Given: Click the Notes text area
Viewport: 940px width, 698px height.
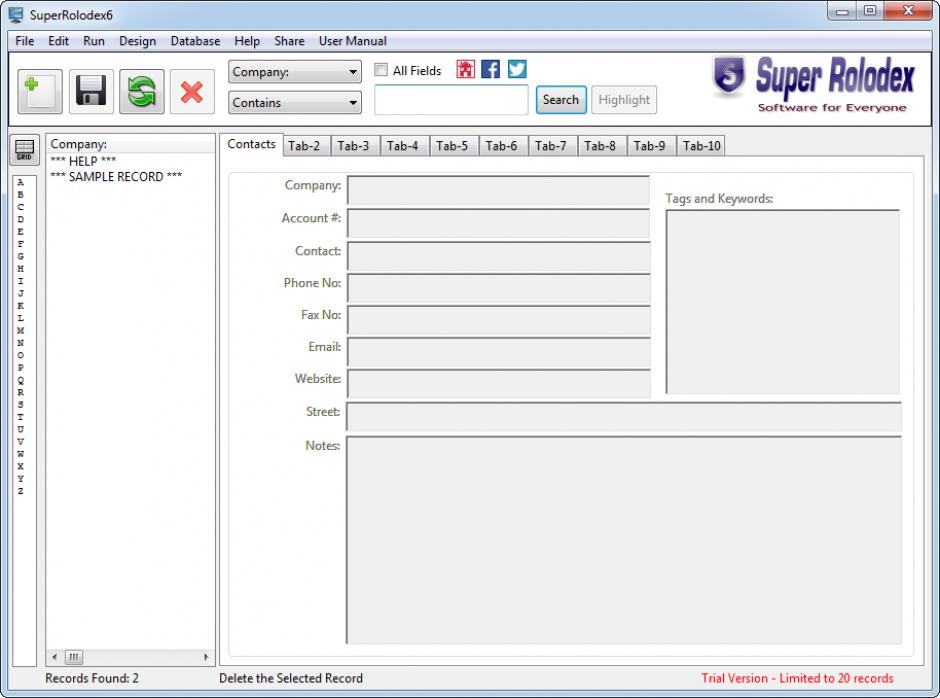Looking at the screenshot, I should tap(624, 540).
